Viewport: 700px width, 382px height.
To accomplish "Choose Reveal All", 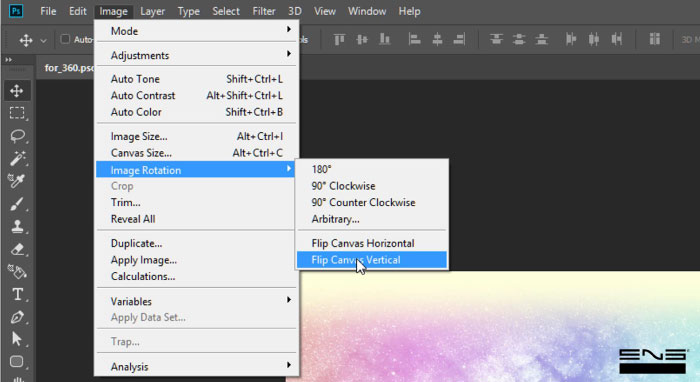I will click(x=196, y=219).
